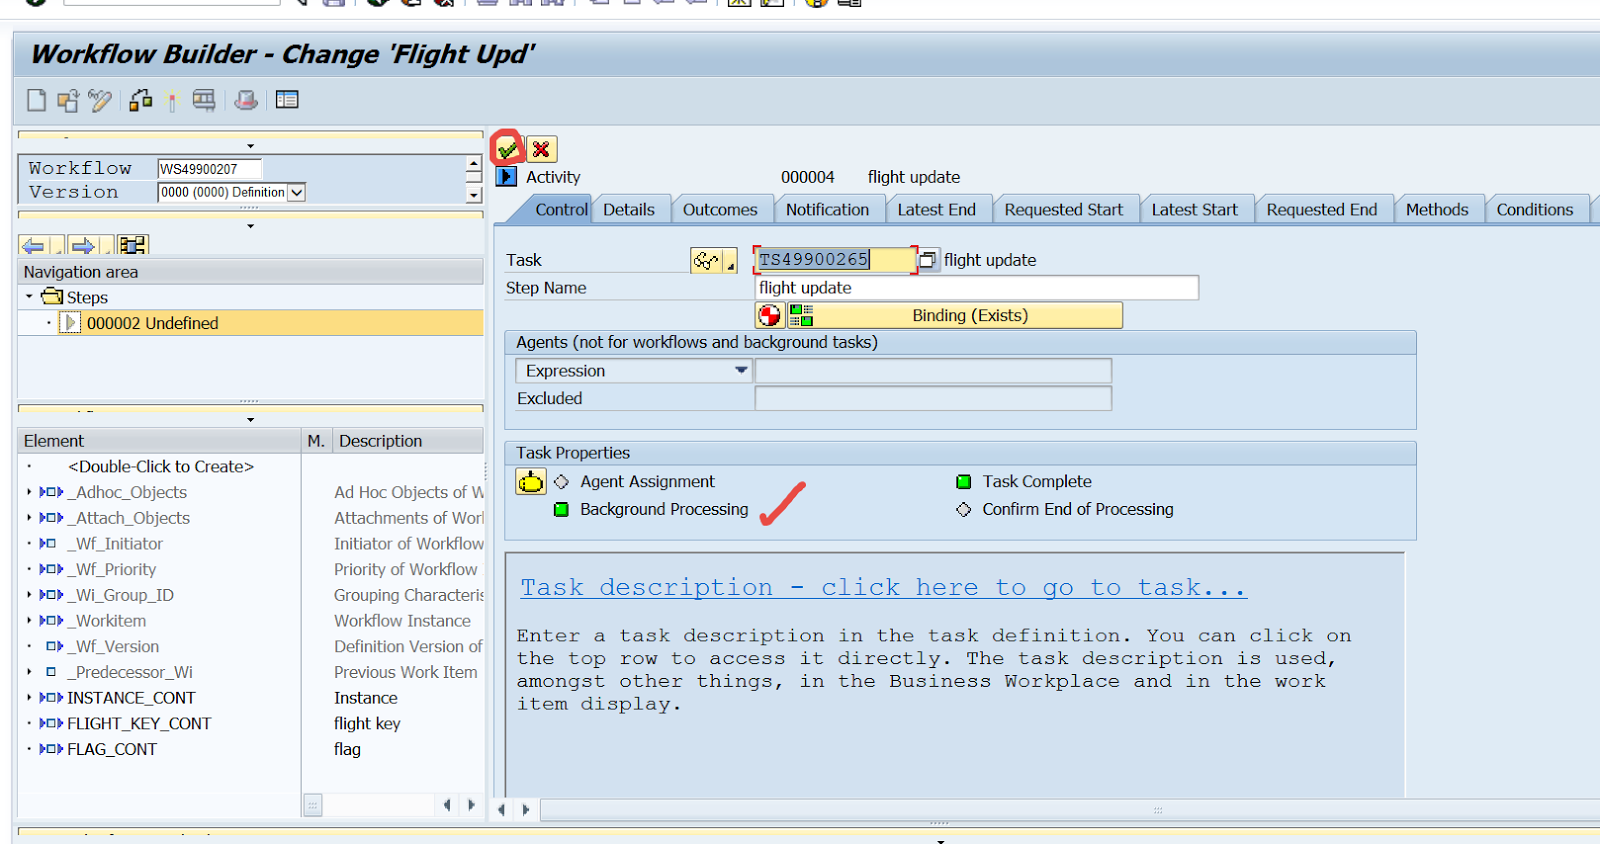This screenshot has width=1600, height=844.
Task: Toggle the Agent Assignment indicator
Action: point(562,482)
